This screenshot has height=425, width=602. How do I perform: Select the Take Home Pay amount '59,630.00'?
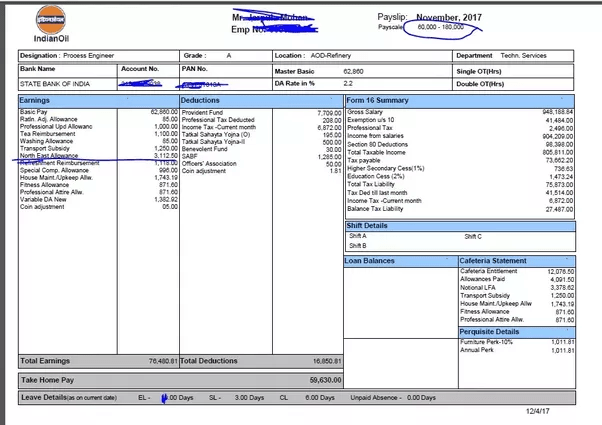[326, 380]
